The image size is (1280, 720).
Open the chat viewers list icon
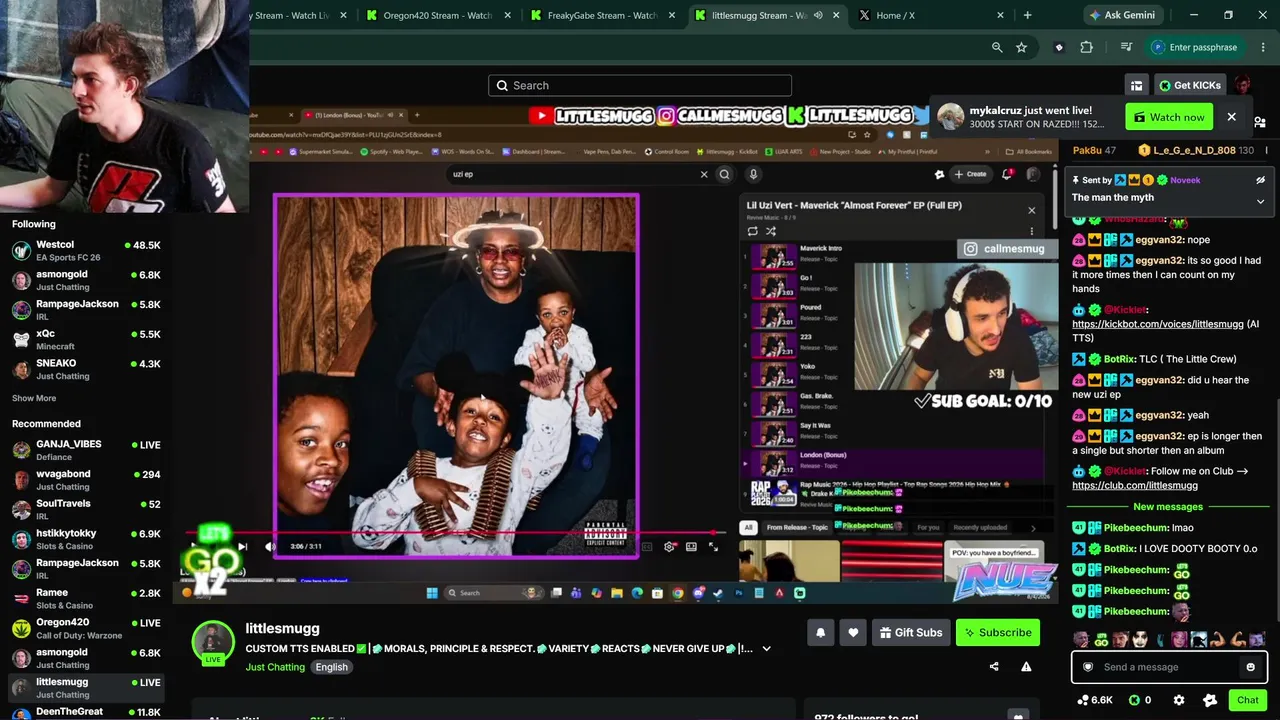pos(1260,122)
